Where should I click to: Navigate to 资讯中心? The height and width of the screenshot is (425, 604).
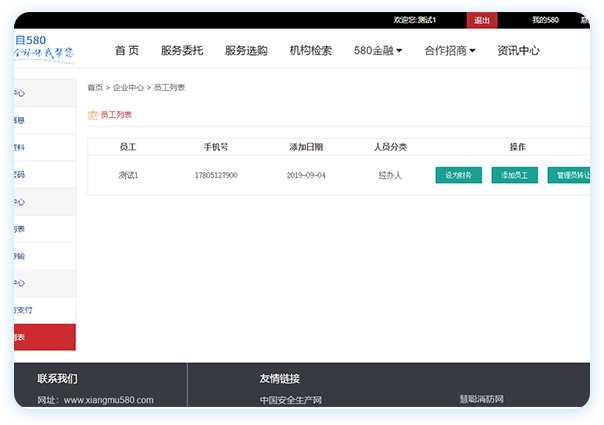[518, 51]
